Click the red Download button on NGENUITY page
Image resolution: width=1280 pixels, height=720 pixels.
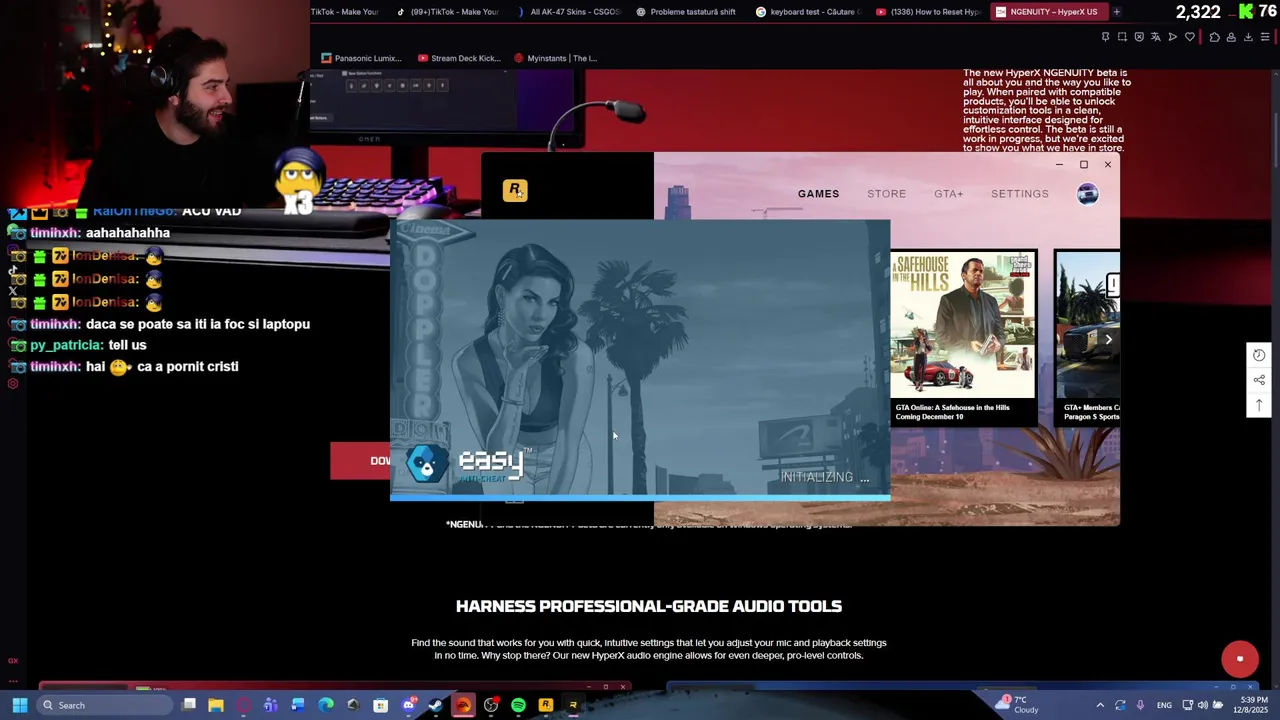[x=361, y=461]
